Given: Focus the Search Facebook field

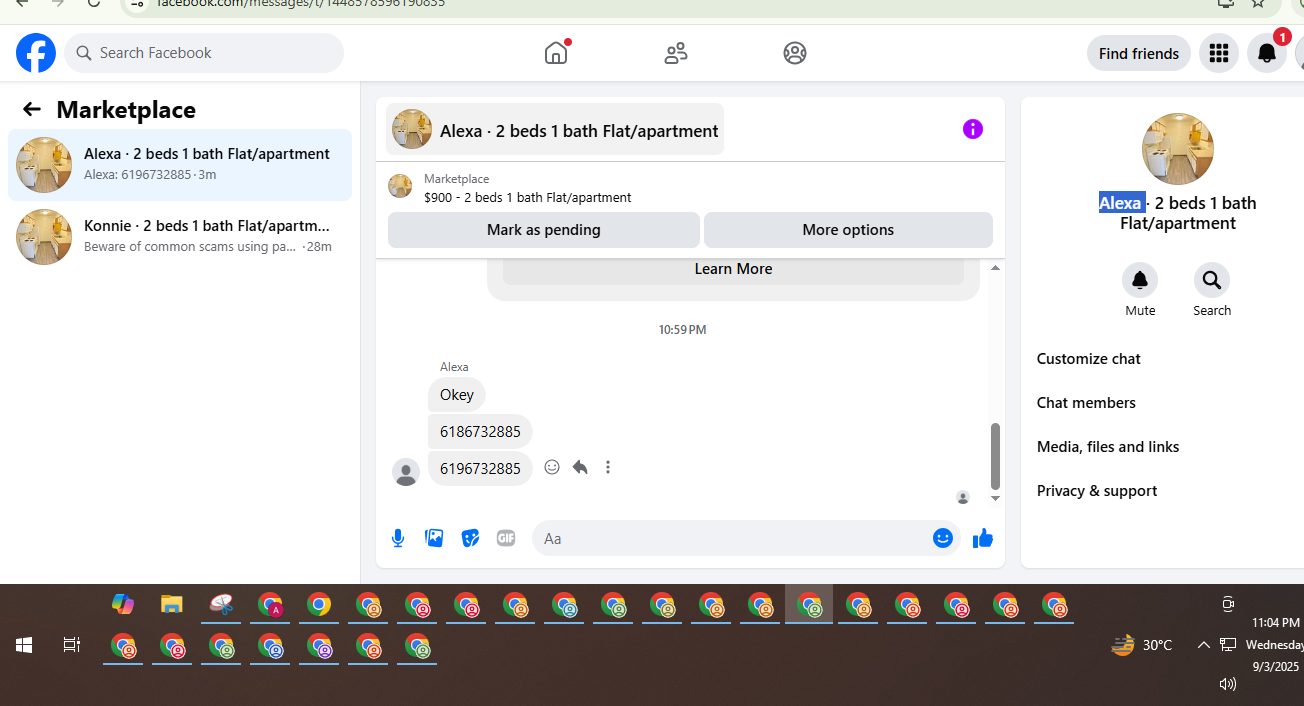Looking at the screenshot, I should point(204,53).
